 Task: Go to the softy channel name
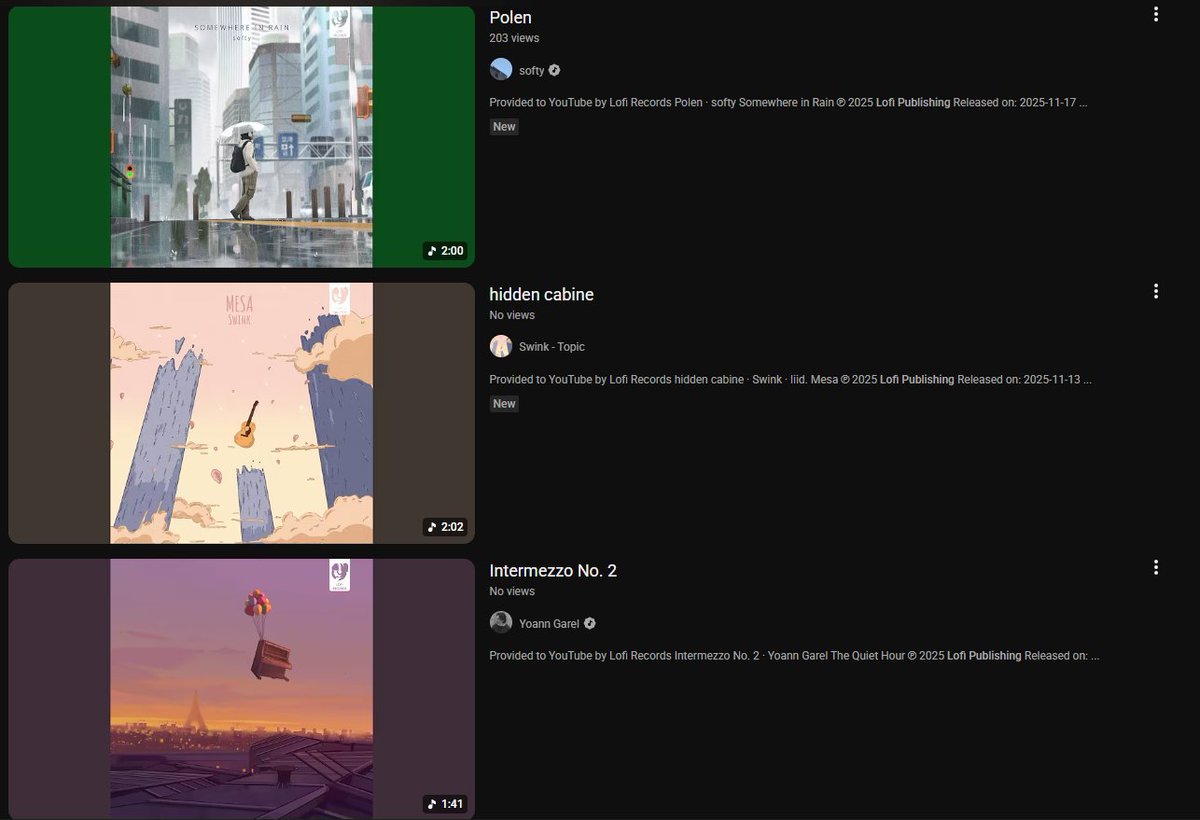[531, 70]
